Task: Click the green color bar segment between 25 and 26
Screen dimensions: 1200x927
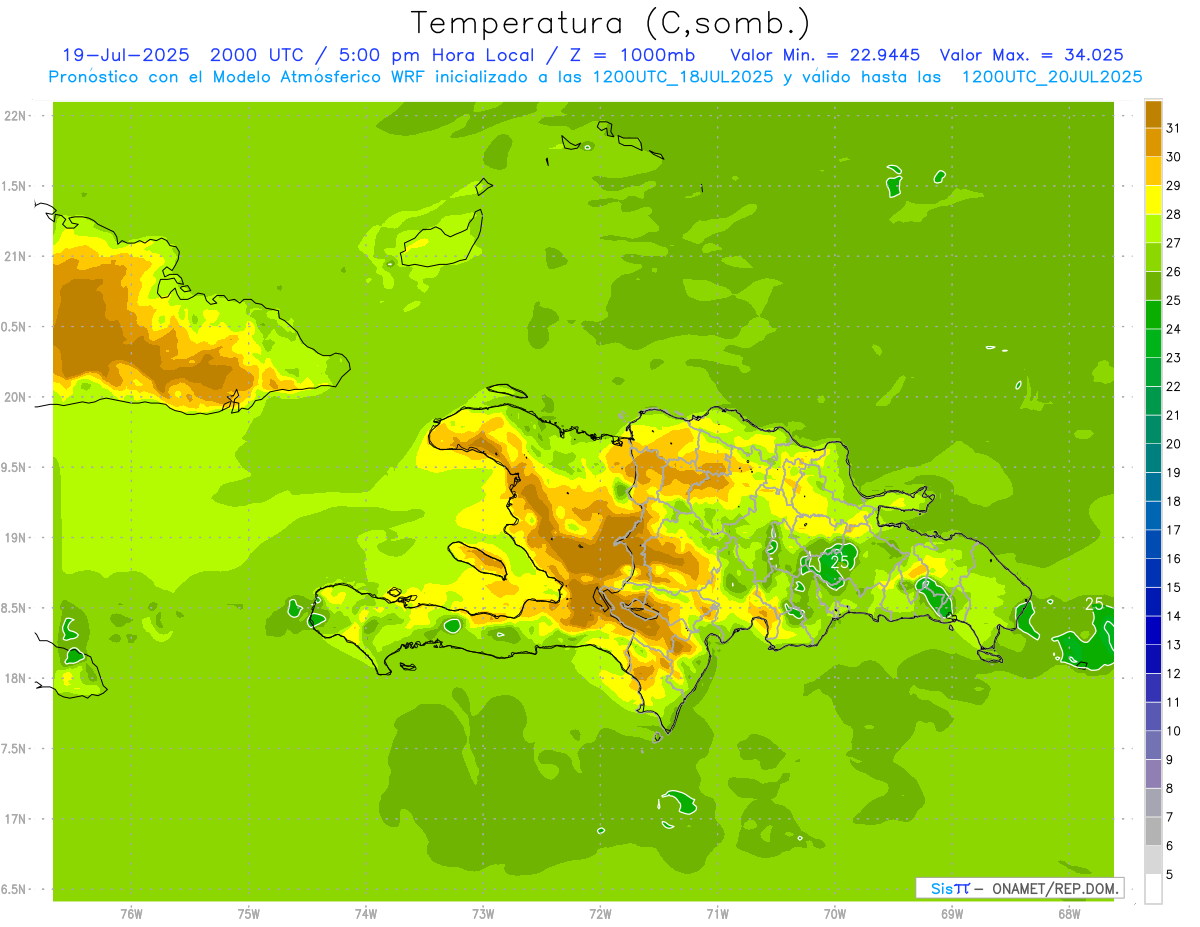Action: (1153, 286)
